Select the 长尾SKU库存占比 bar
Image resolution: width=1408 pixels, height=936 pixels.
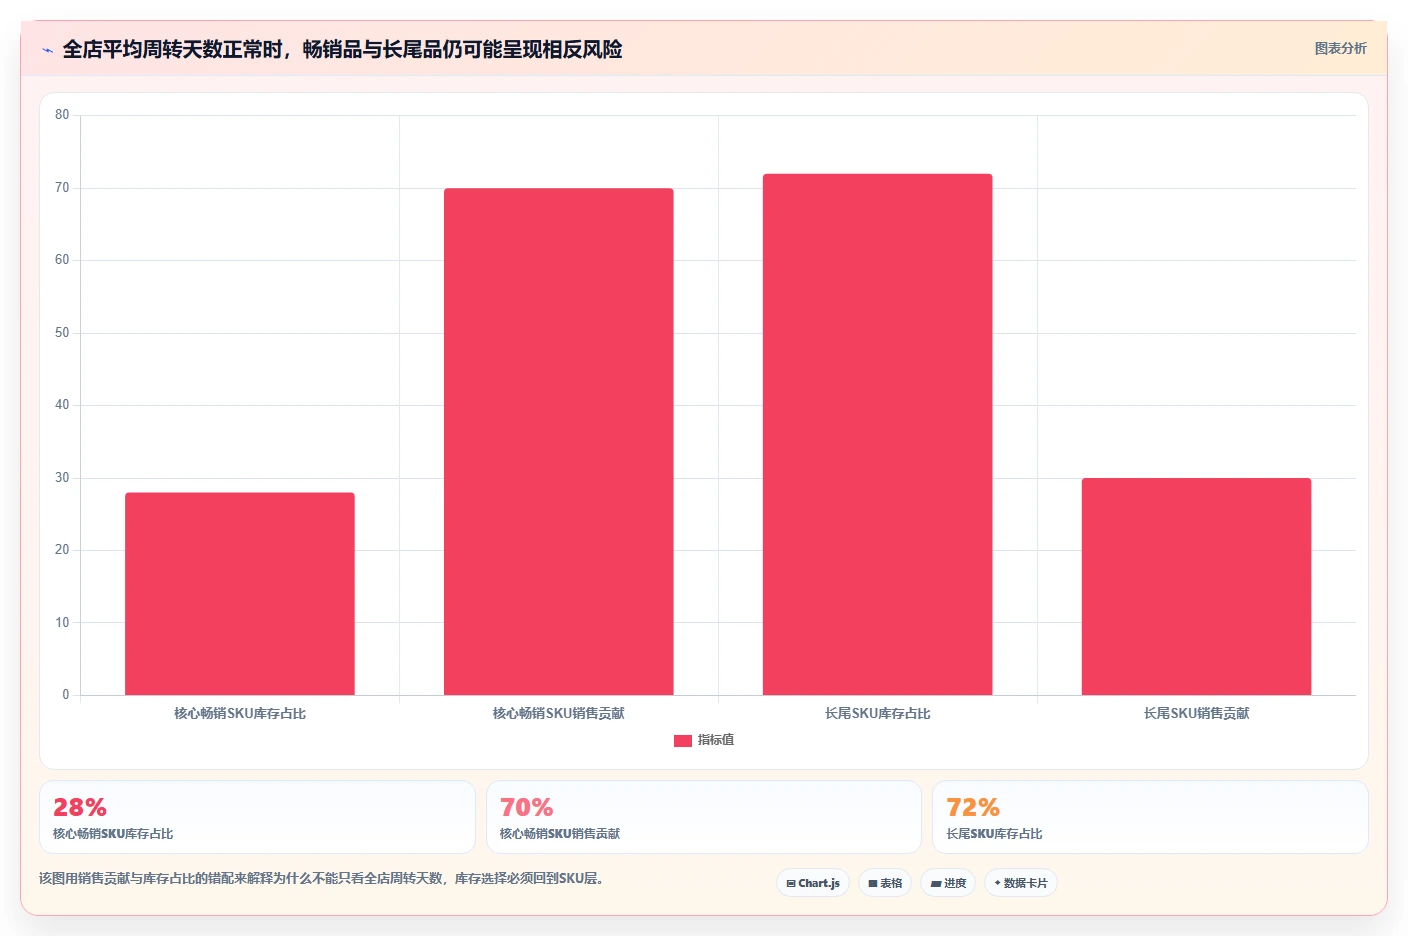point(878,434)
